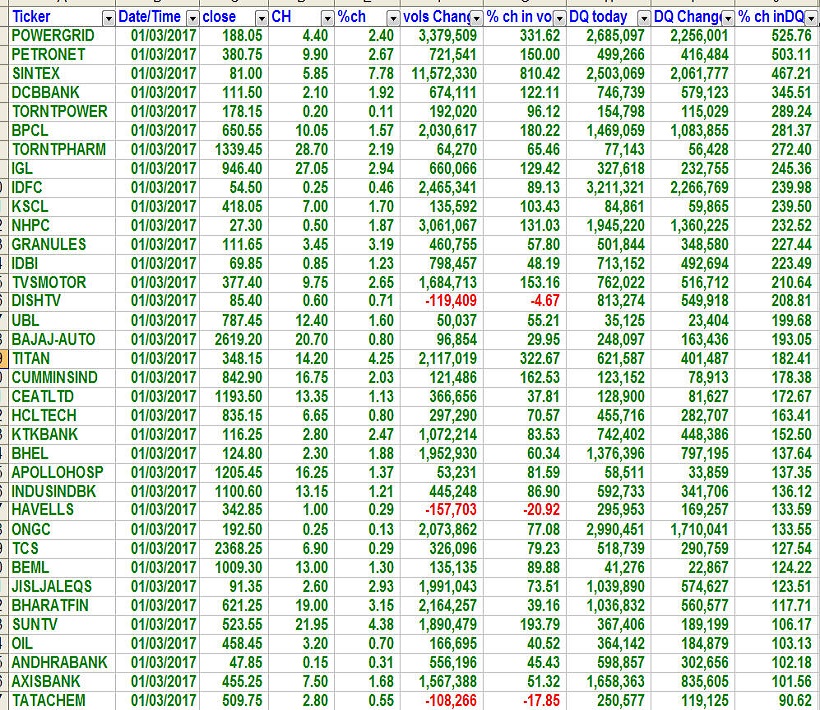Select the INDUSINDBK ticker cell
Viewport: 820px width, 710px height.
(62, 491)
